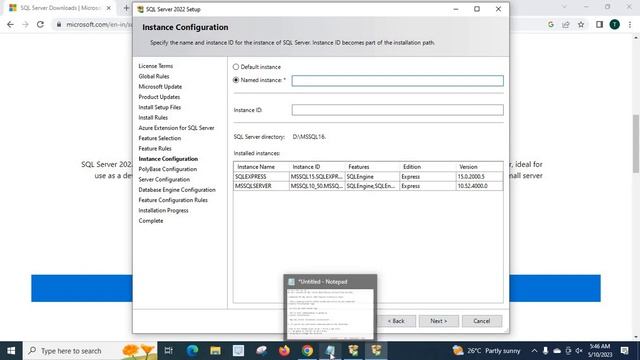This screenshot has width=640, height=360.
Task: Open a new tab in Chrome
Action: coord(126,8)
